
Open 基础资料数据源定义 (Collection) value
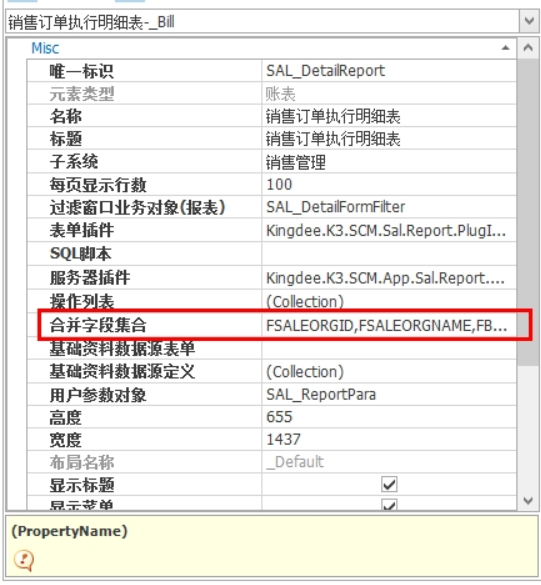click(x=389, y=372)
